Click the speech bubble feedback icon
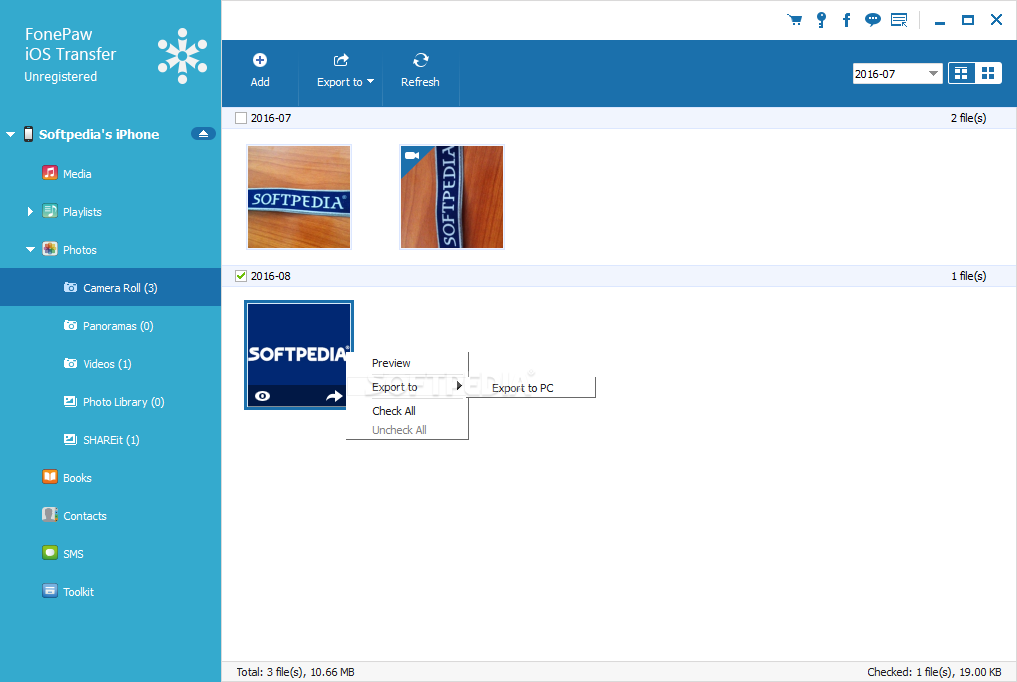Screen dimensions: 1017x682 coord(873,19)
